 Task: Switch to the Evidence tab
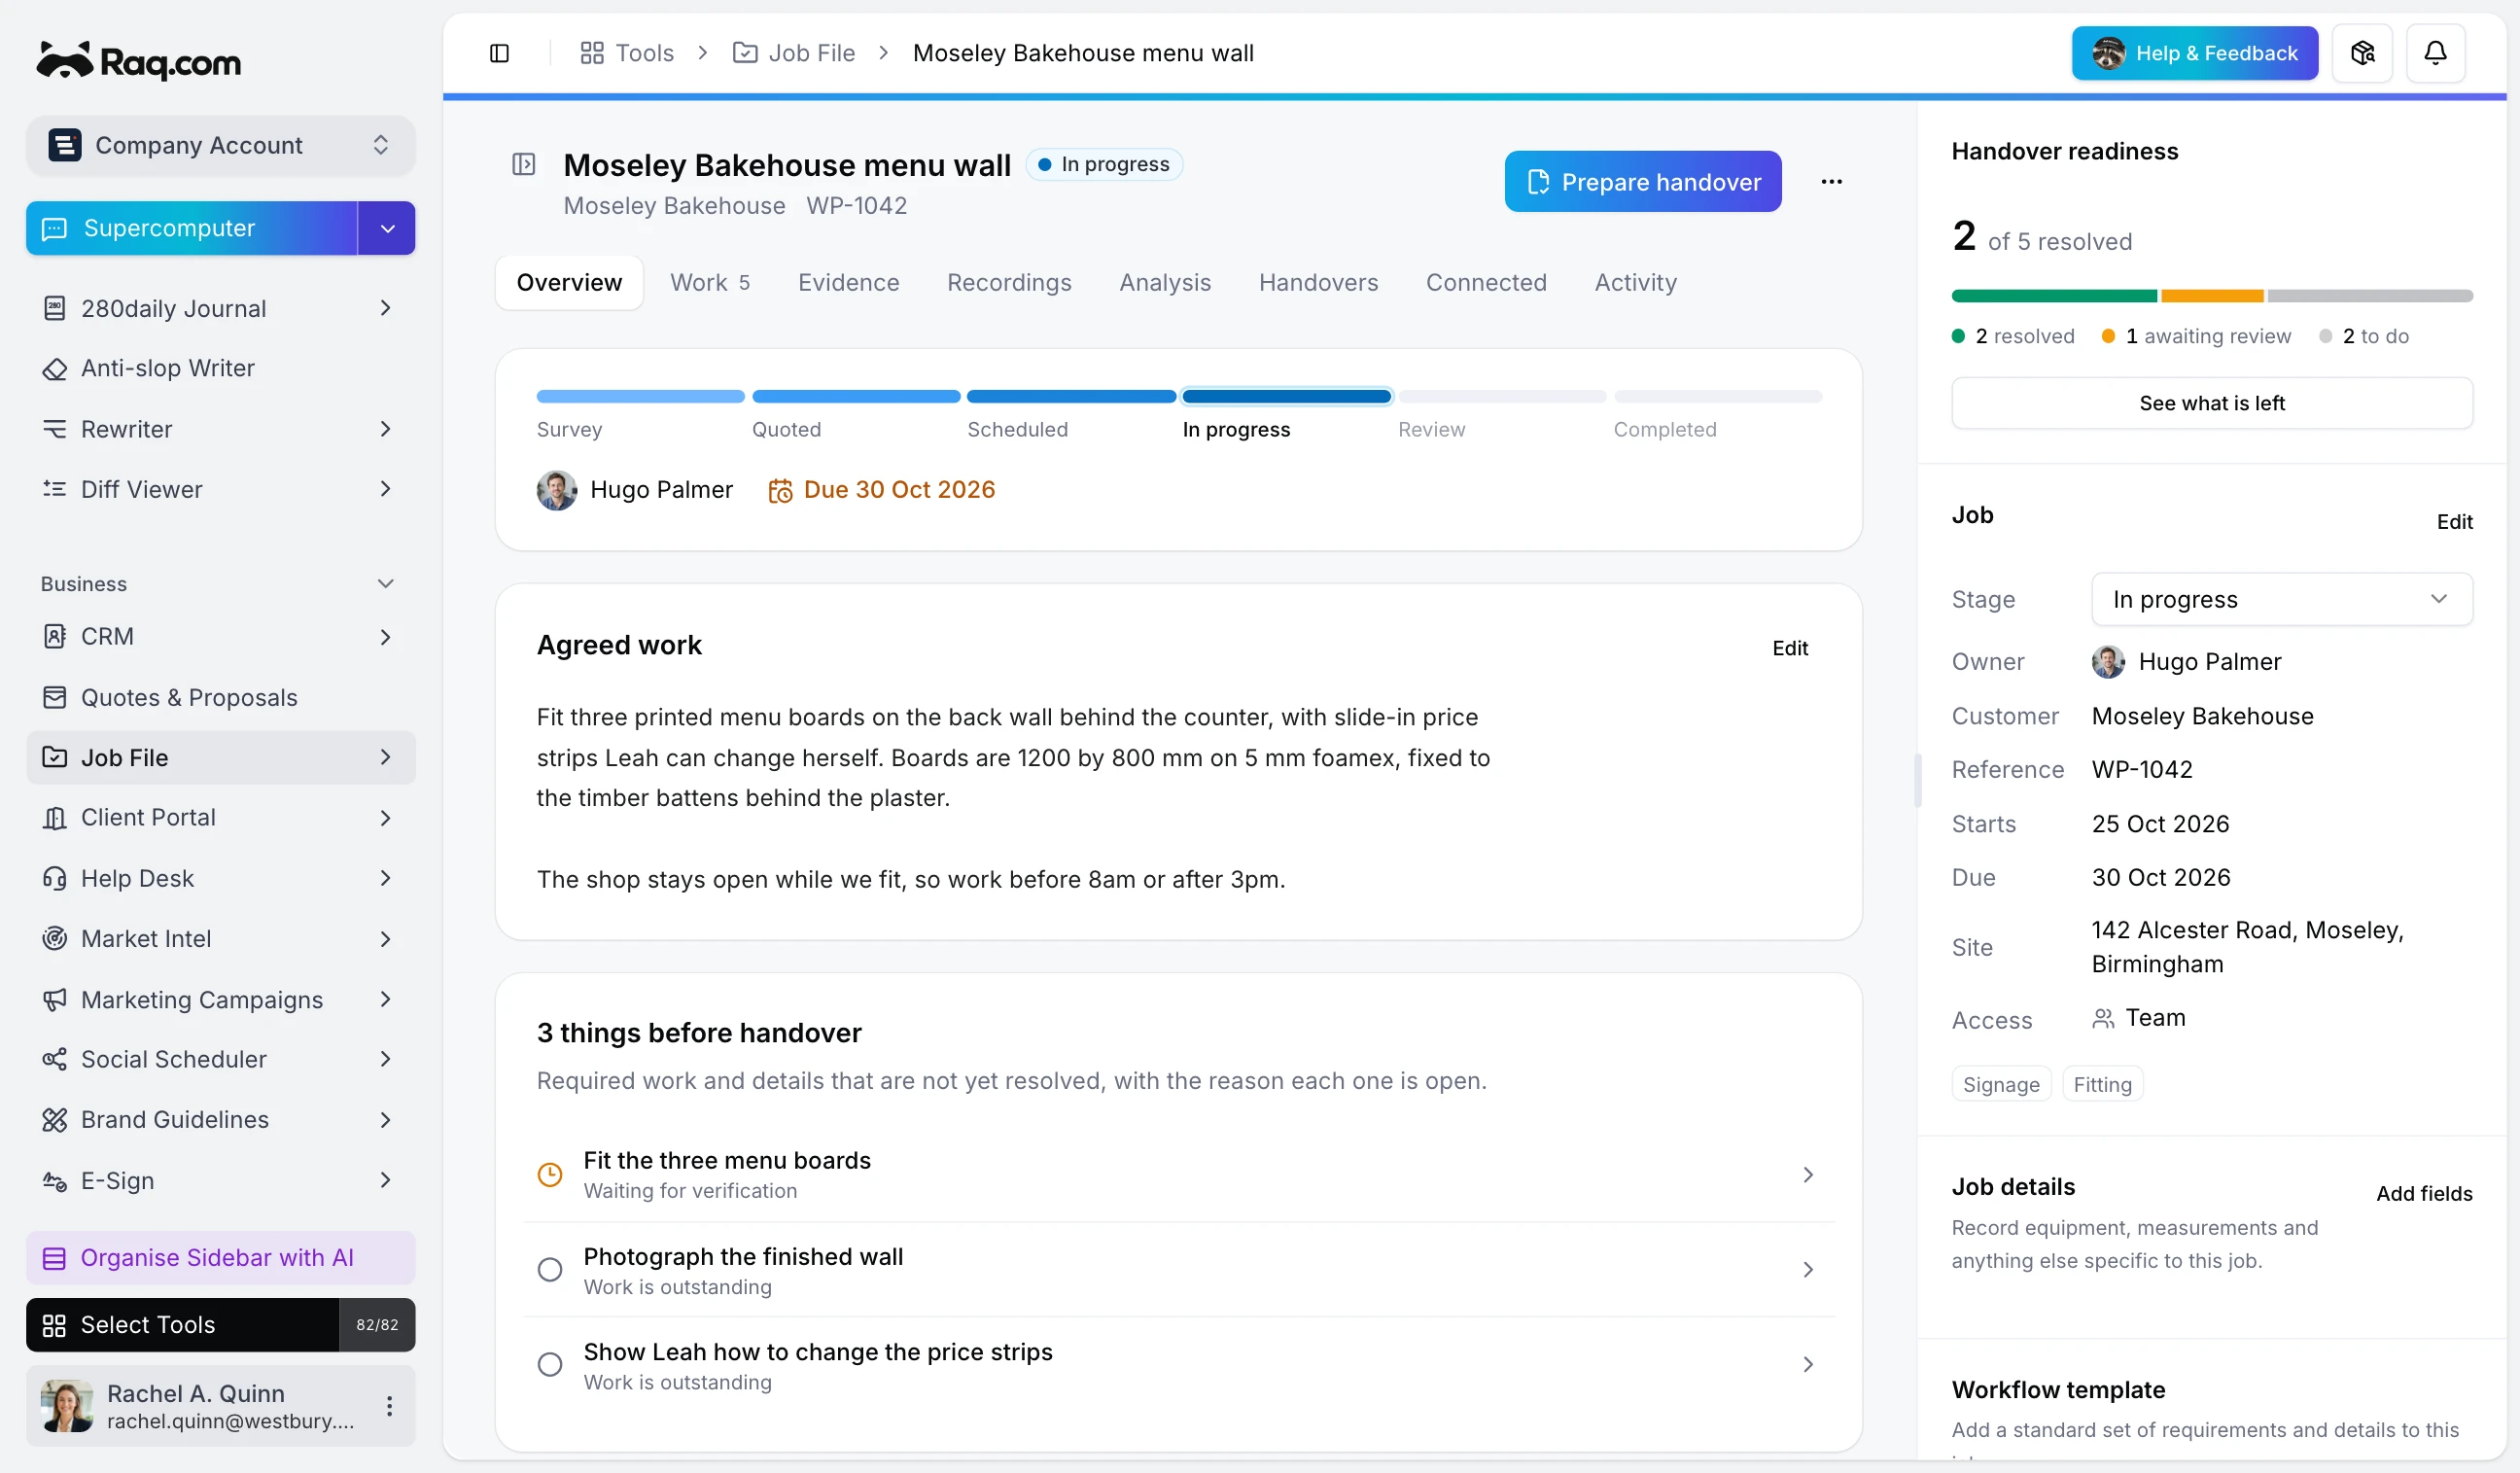[848, 283]
